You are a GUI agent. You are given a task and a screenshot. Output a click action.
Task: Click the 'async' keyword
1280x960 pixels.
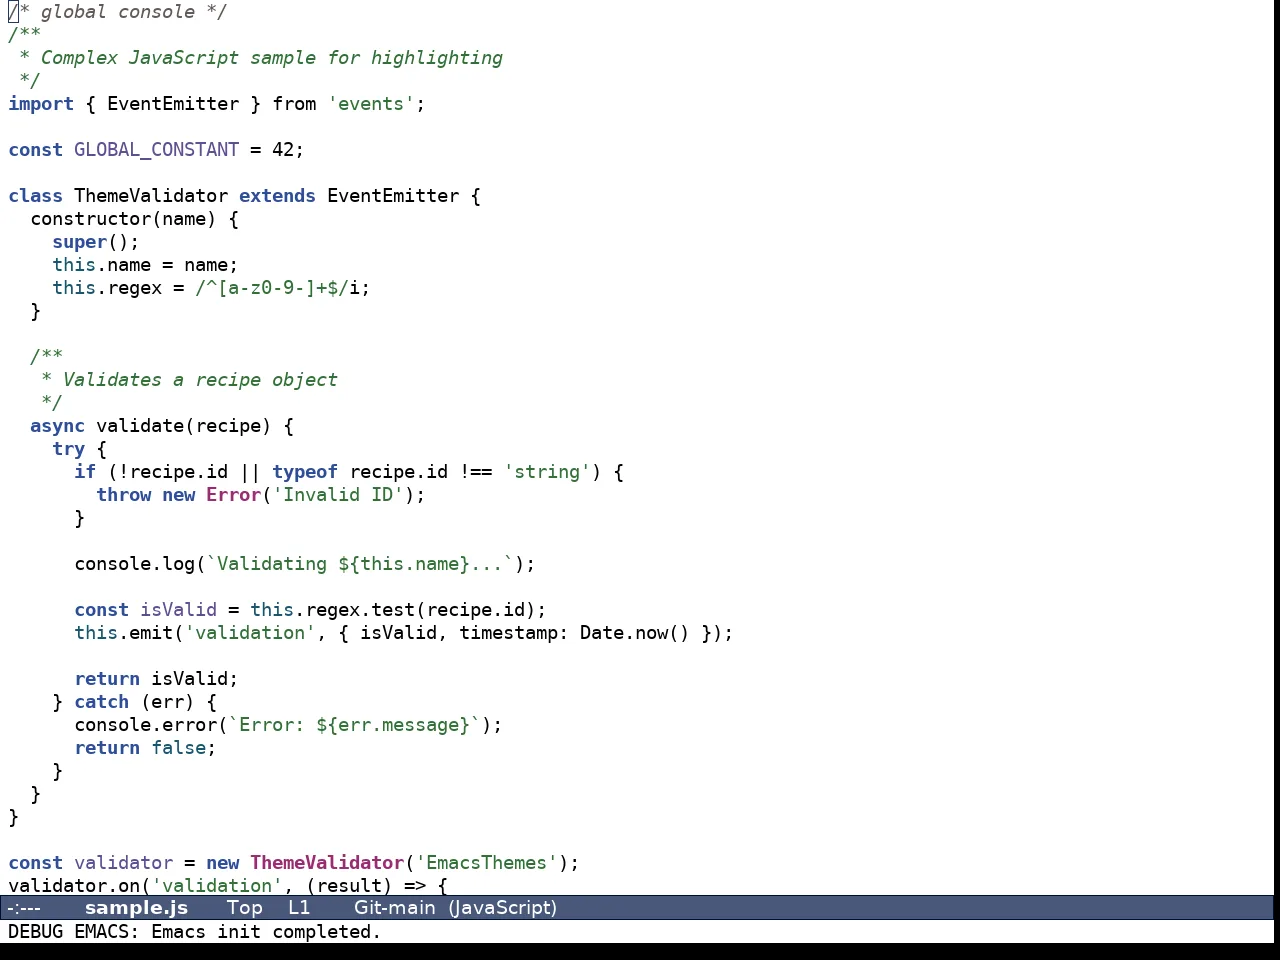point(57,426)
